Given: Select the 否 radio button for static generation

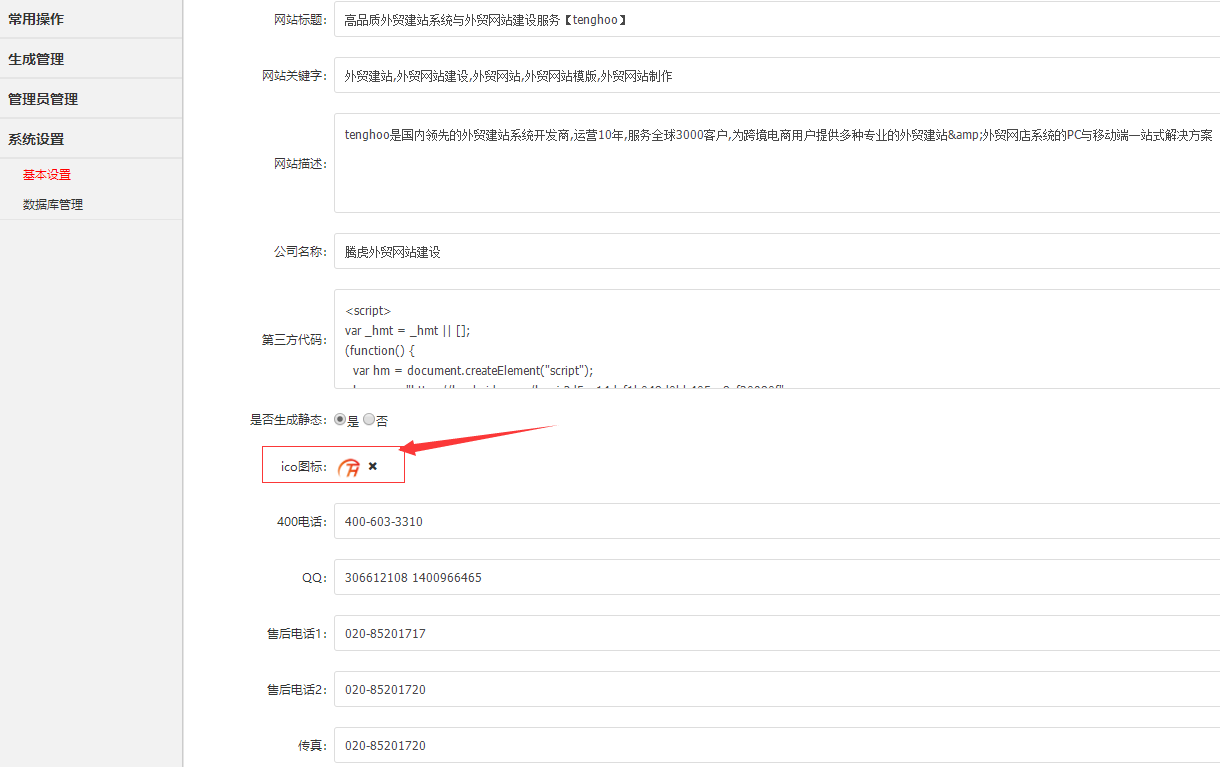Looking at the screenshot, I should pyautogui.click(x=368, y=419).
